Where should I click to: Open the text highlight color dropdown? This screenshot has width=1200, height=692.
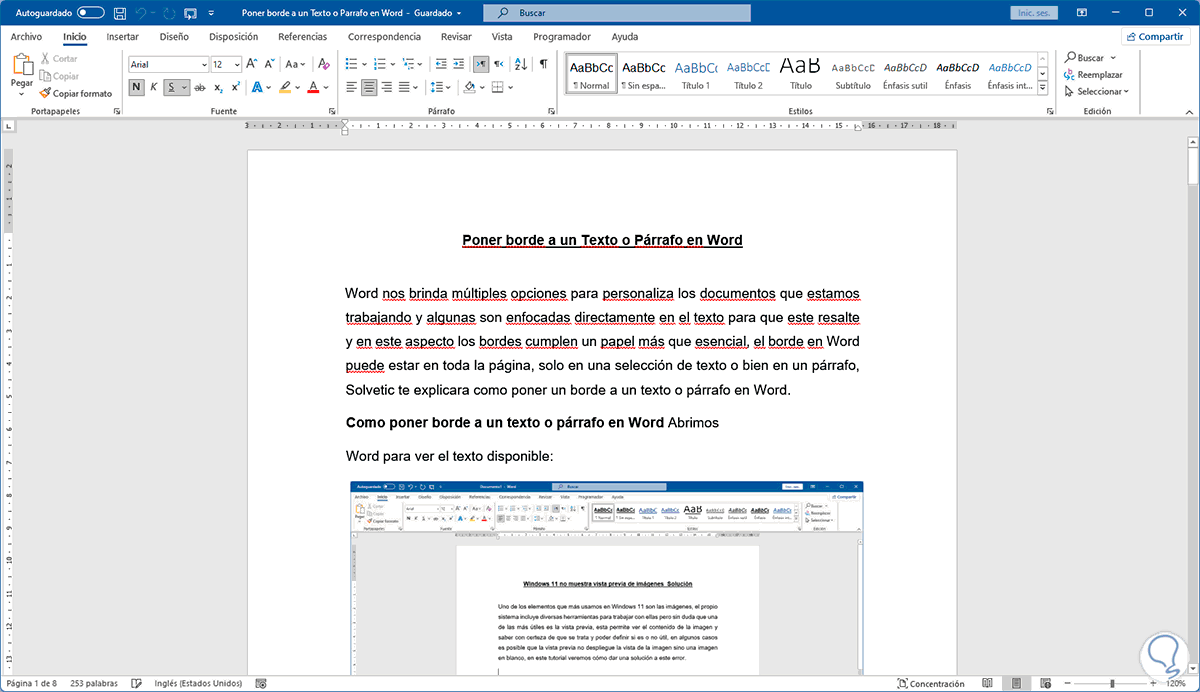coord(297,88)
